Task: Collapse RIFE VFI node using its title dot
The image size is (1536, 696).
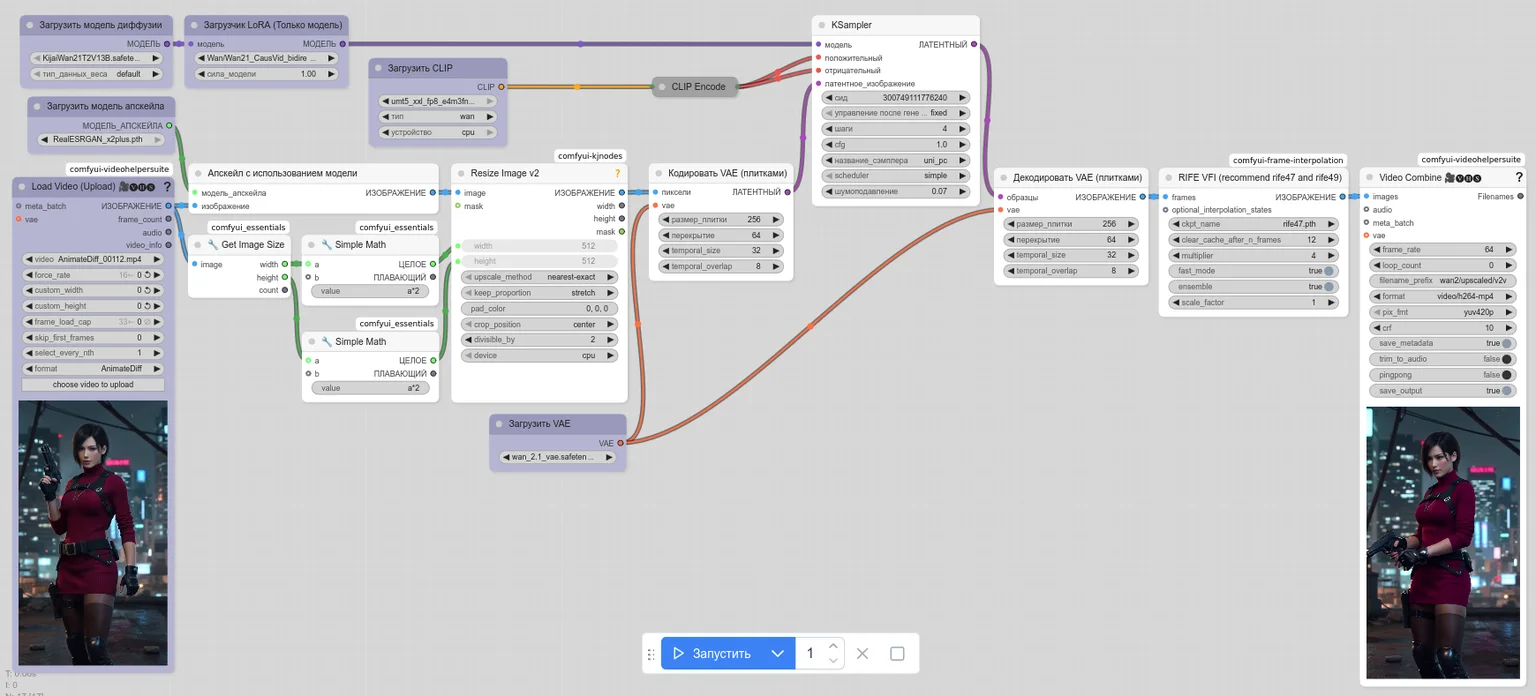Action: [x=1168, y=177]
